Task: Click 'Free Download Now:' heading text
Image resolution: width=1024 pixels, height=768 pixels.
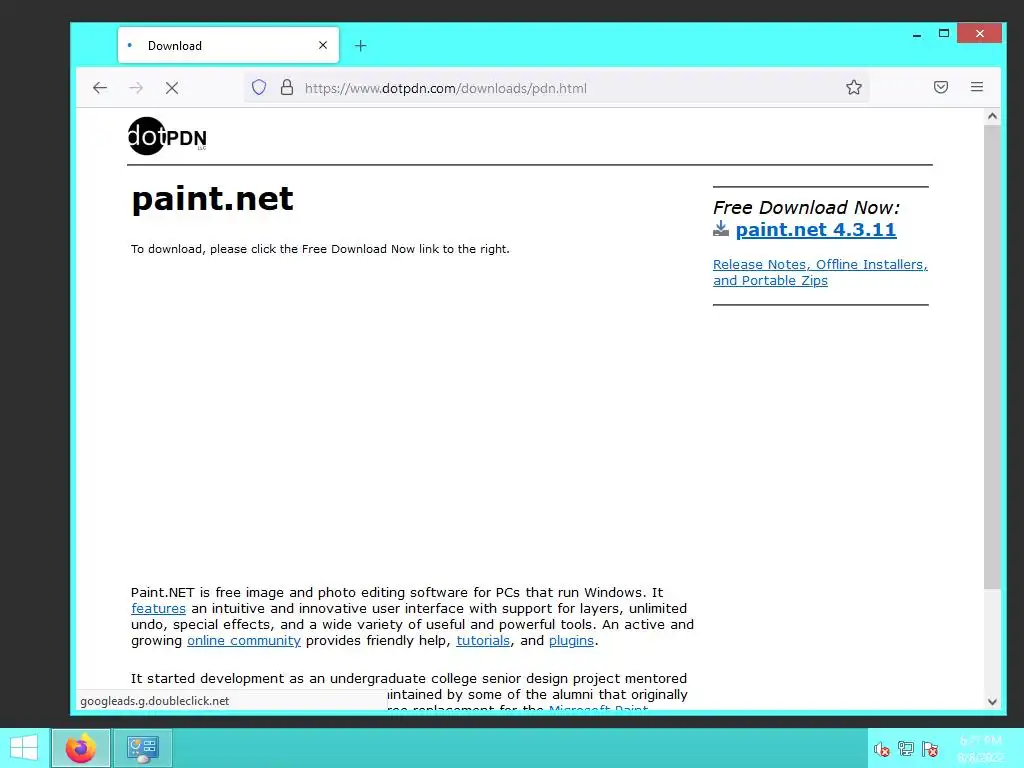Action: coord(807,208)
